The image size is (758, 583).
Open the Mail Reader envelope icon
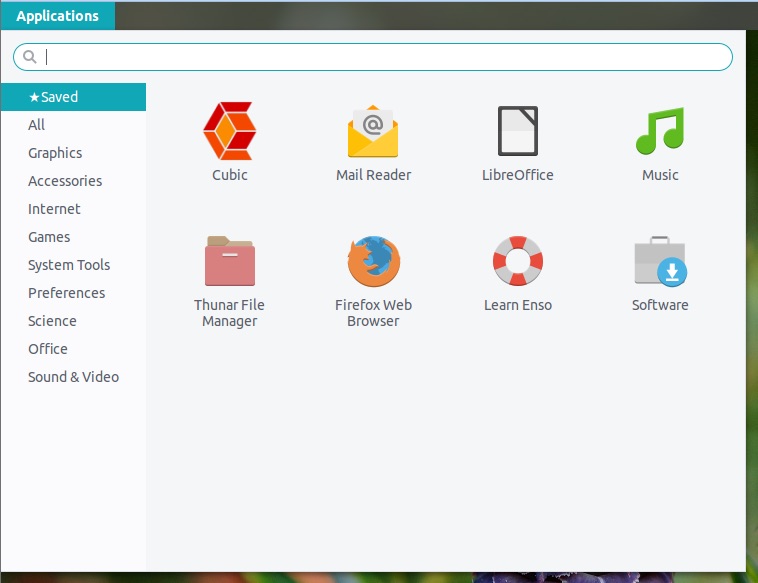click(x=373, y=131)
